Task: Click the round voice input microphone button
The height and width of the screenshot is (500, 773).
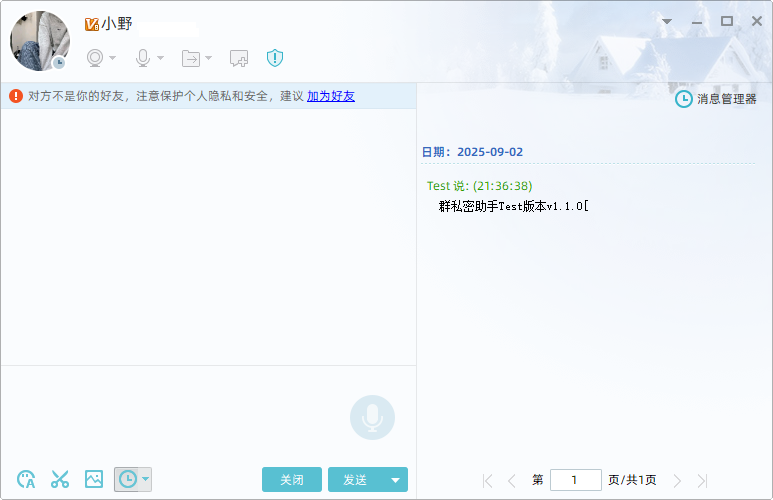Action: (x=372, y=417)
